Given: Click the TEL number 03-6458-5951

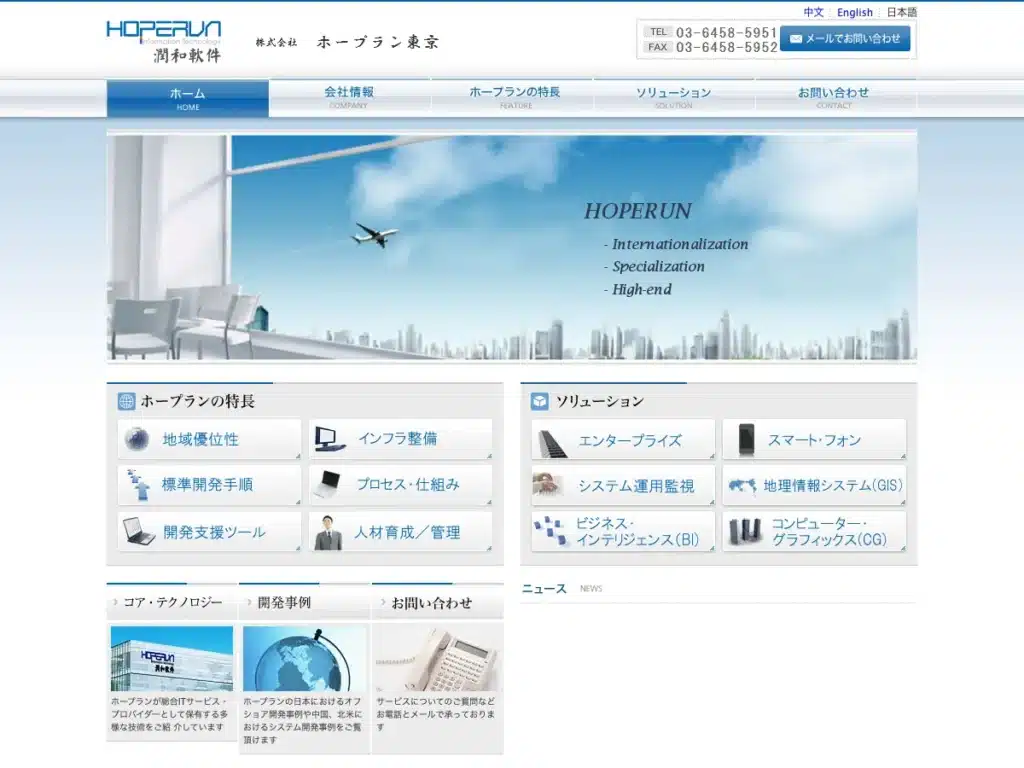Looking at the screenshot, I should coord(726,32).
